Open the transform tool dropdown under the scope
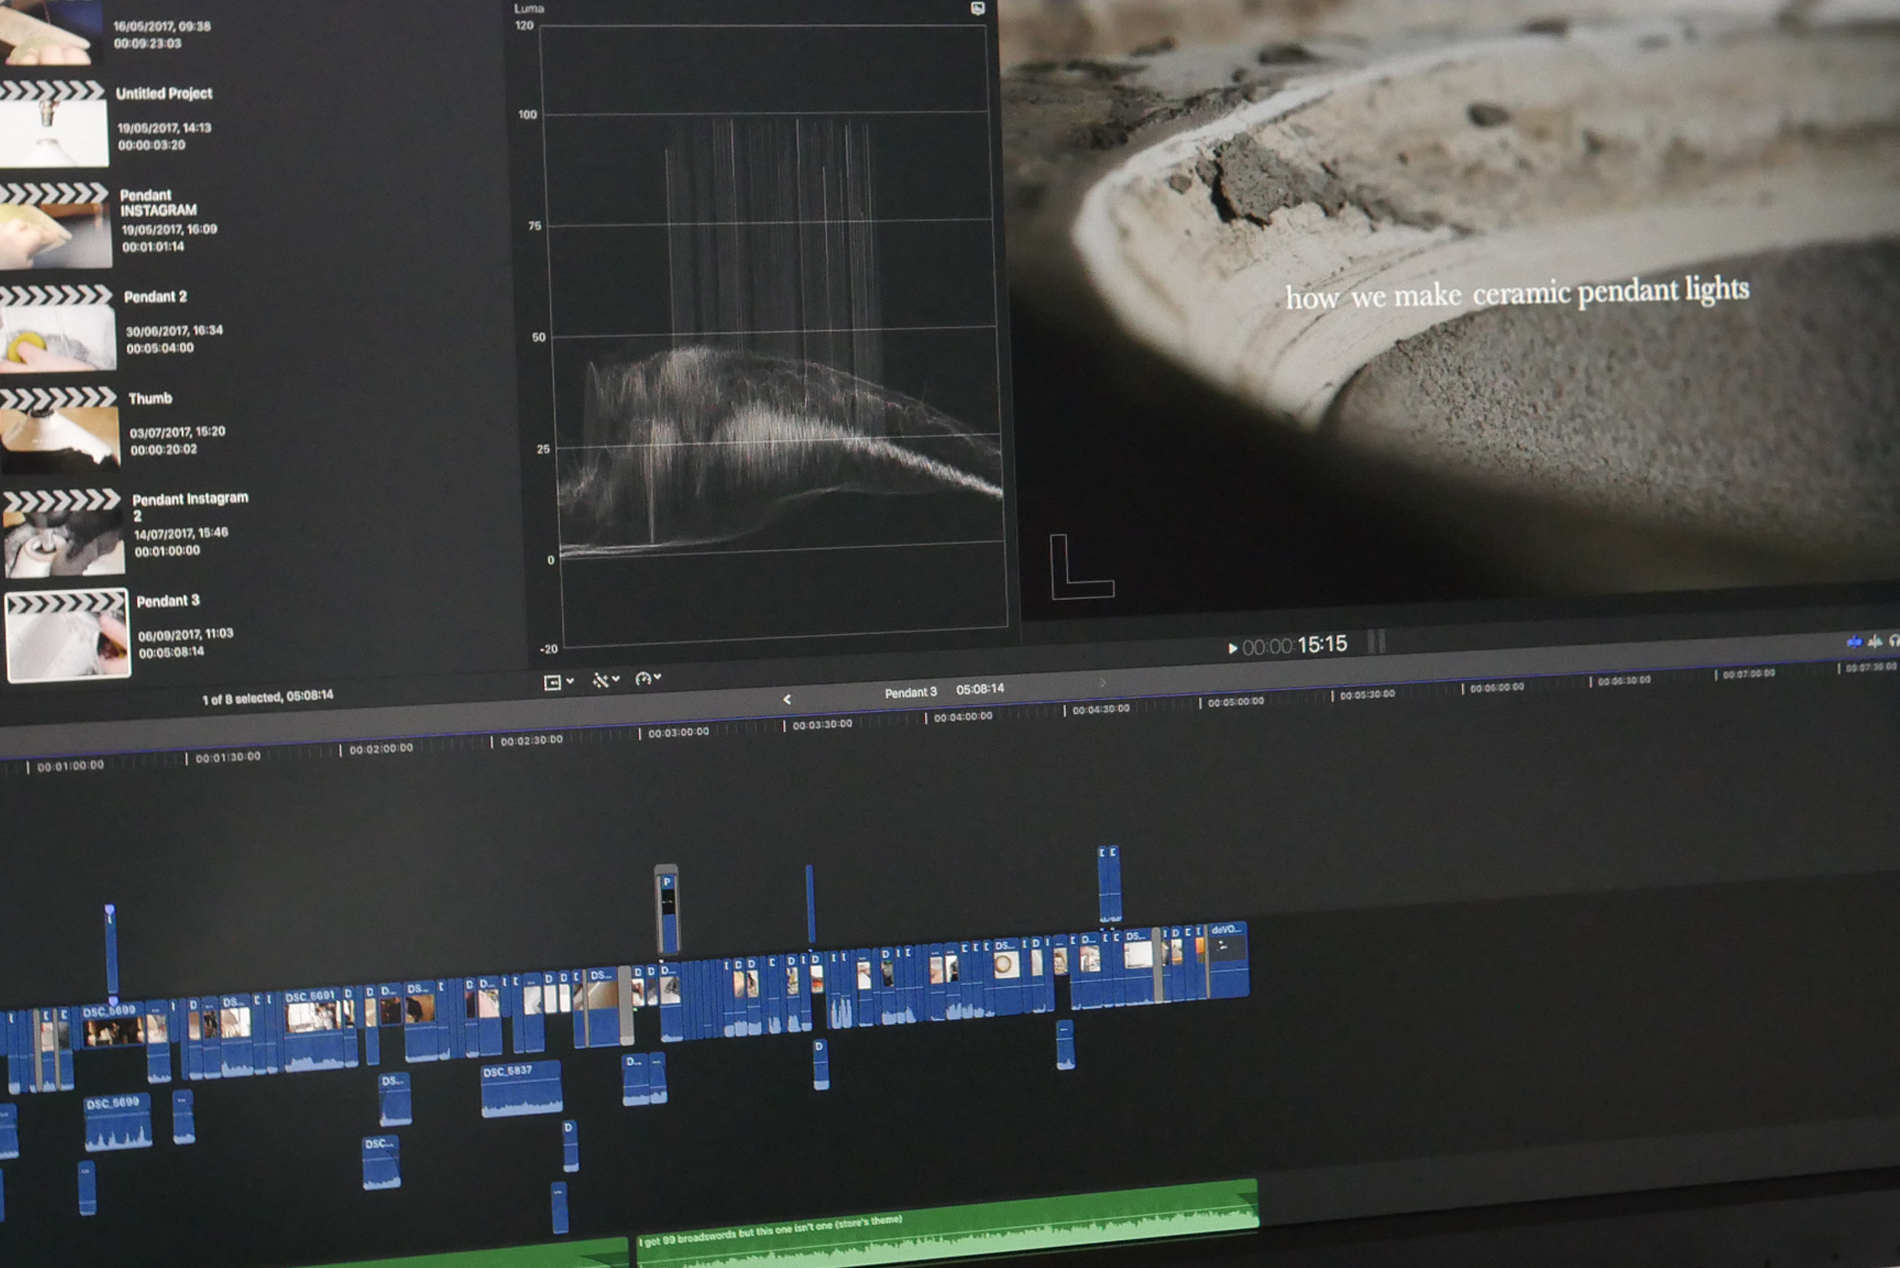Image resolution: width=1900 pixels, height=1268 pixels. (x=606, y=680)
